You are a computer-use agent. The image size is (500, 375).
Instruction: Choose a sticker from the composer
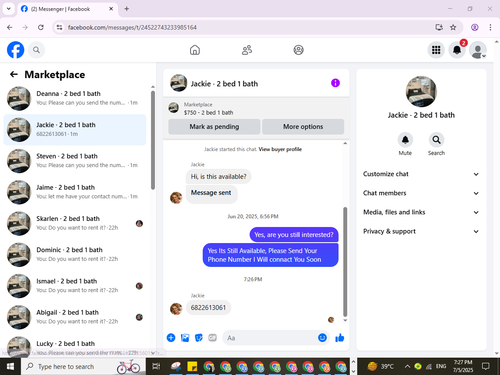coord(199,338)
